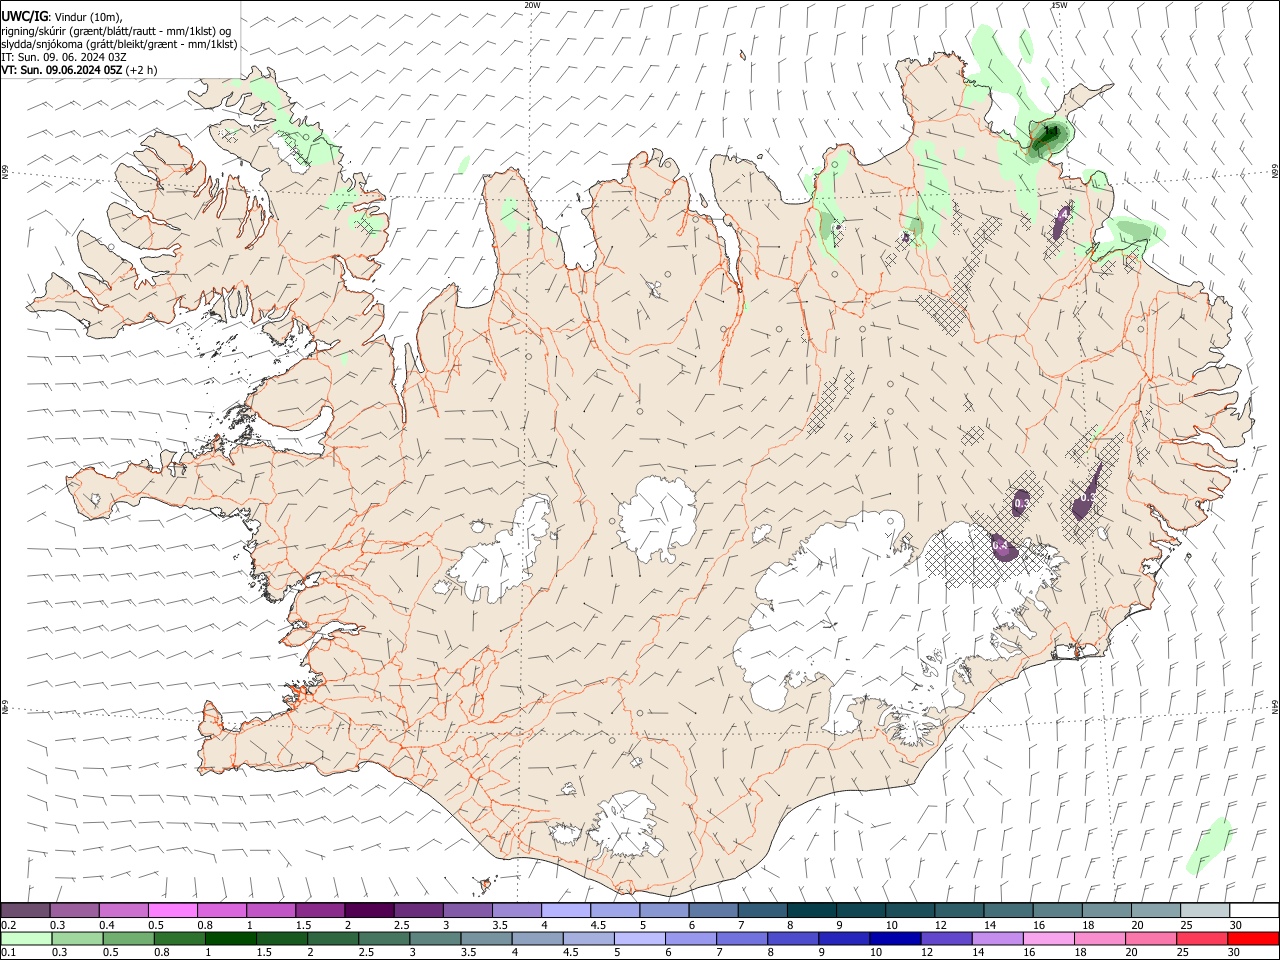Image resolution: width=1280 pixels, height=960 pixels.
Task: Click the 2.5 swatch in the snow scale
Action: (418, 910)
